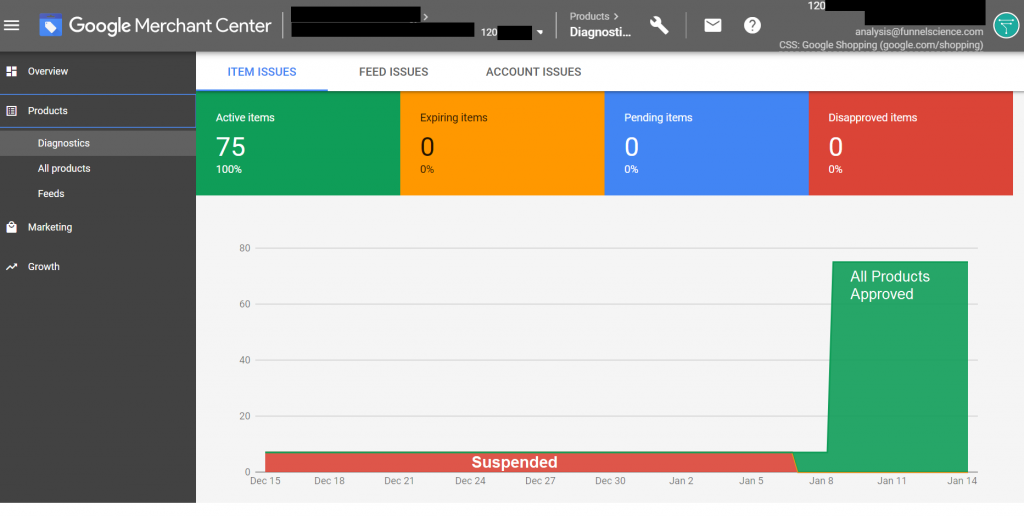Screen dimensions: 1024x516
Task: Open Growth in the sidebar
Action: coord(98,266)
